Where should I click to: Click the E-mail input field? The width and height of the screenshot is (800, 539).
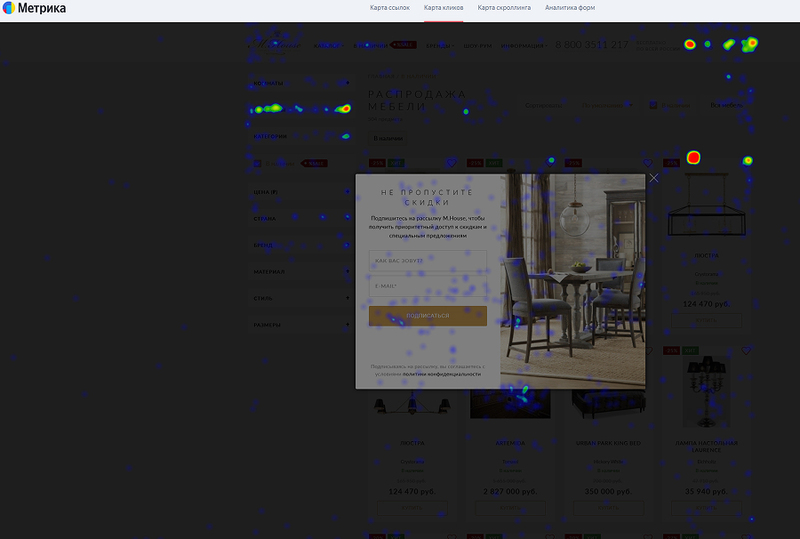[x=428, y=286]
